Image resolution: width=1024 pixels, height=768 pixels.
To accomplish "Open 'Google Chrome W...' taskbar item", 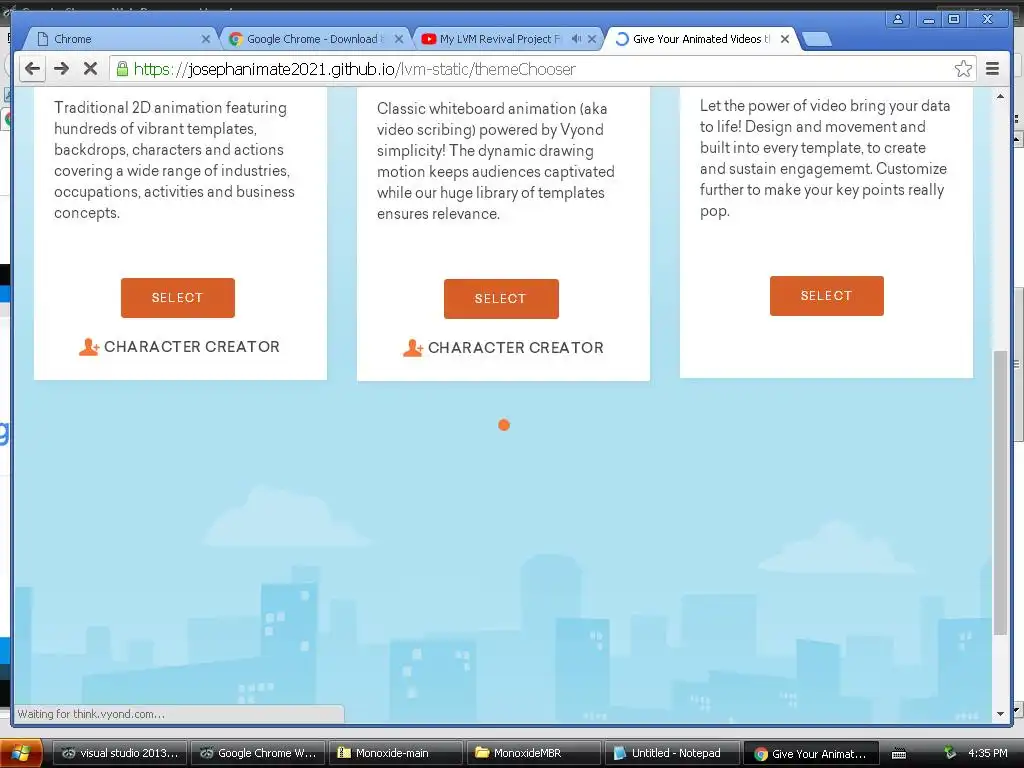I will tap(258, 753).
